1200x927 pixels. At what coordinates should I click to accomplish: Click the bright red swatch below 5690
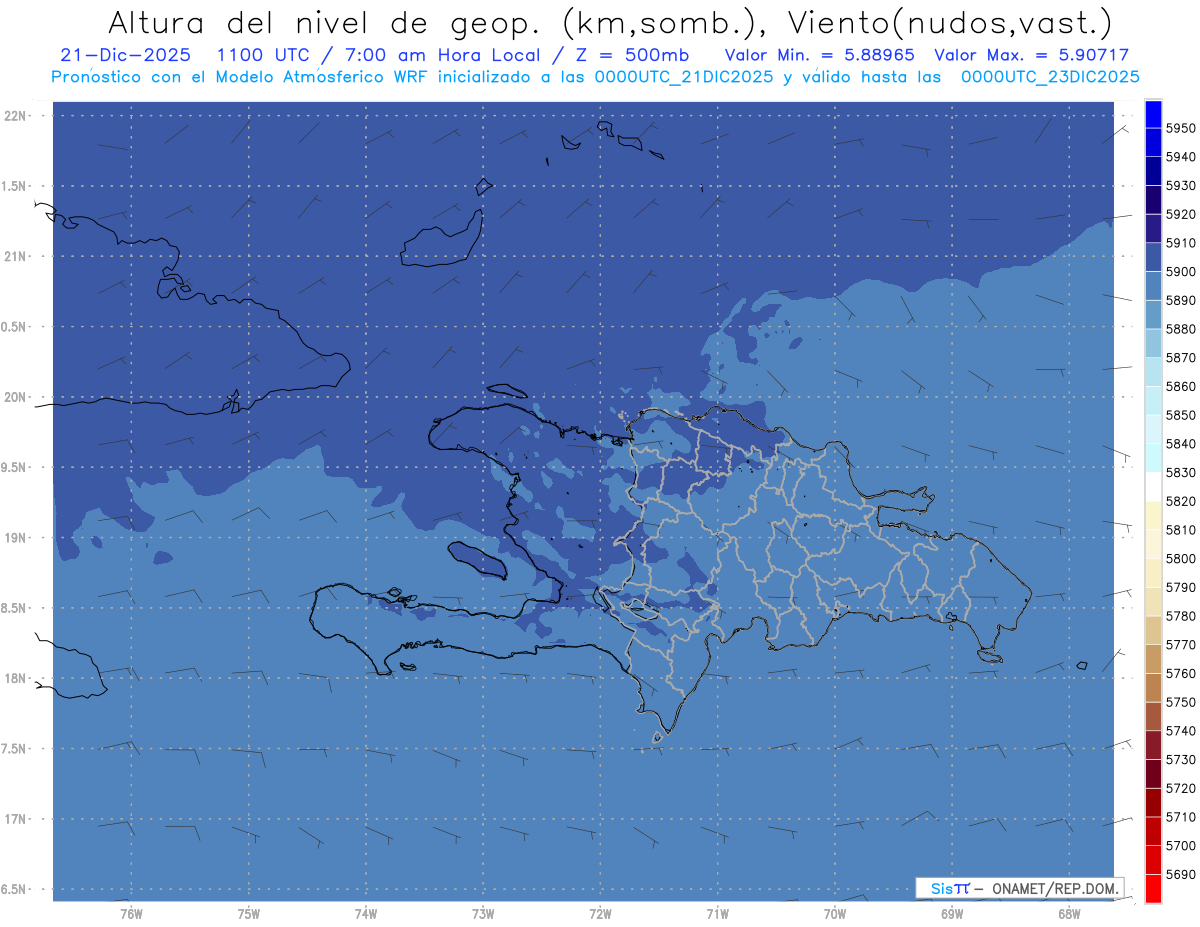[x=1153, y=888]
